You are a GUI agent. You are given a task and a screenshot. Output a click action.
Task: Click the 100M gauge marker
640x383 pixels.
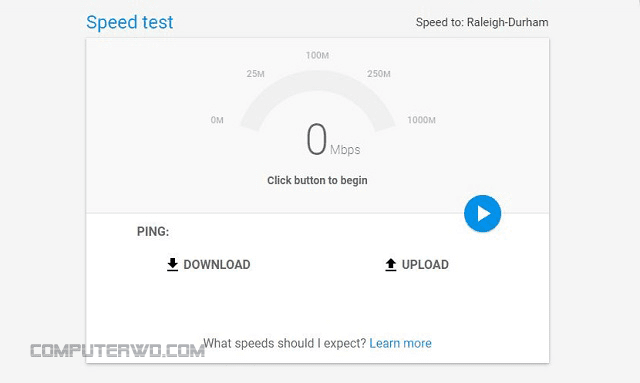pyautogui.click(x=318, y=55)
